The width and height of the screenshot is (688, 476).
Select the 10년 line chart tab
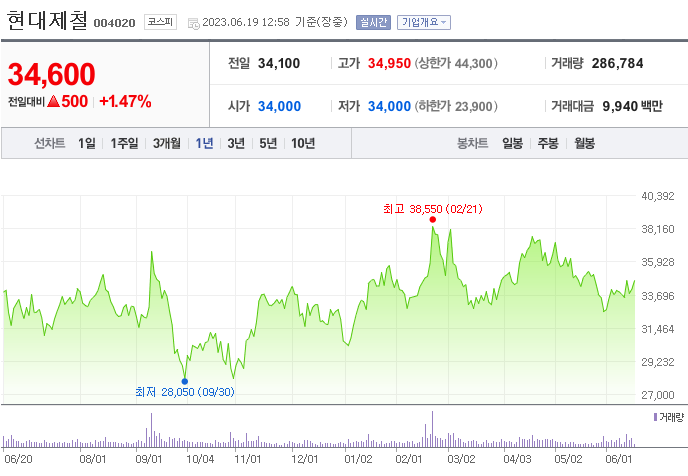(303, 143)
